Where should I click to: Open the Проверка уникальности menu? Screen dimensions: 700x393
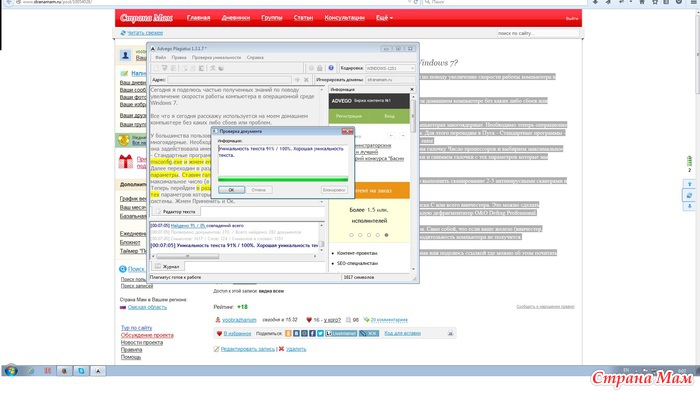click(x=216, y=58)
